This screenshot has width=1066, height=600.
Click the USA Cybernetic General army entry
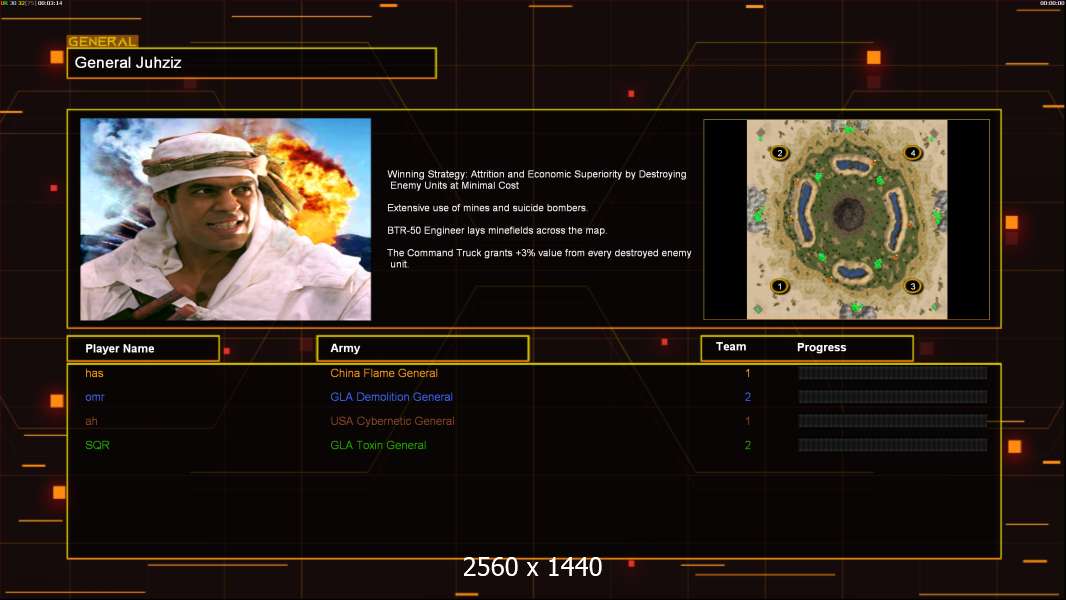[392, 421]
